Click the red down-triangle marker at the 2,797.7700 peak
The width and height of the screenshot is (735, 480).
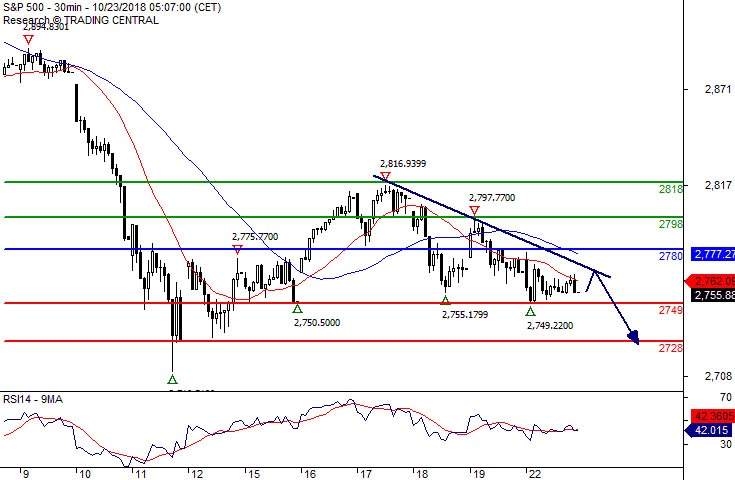pos(474,210)
